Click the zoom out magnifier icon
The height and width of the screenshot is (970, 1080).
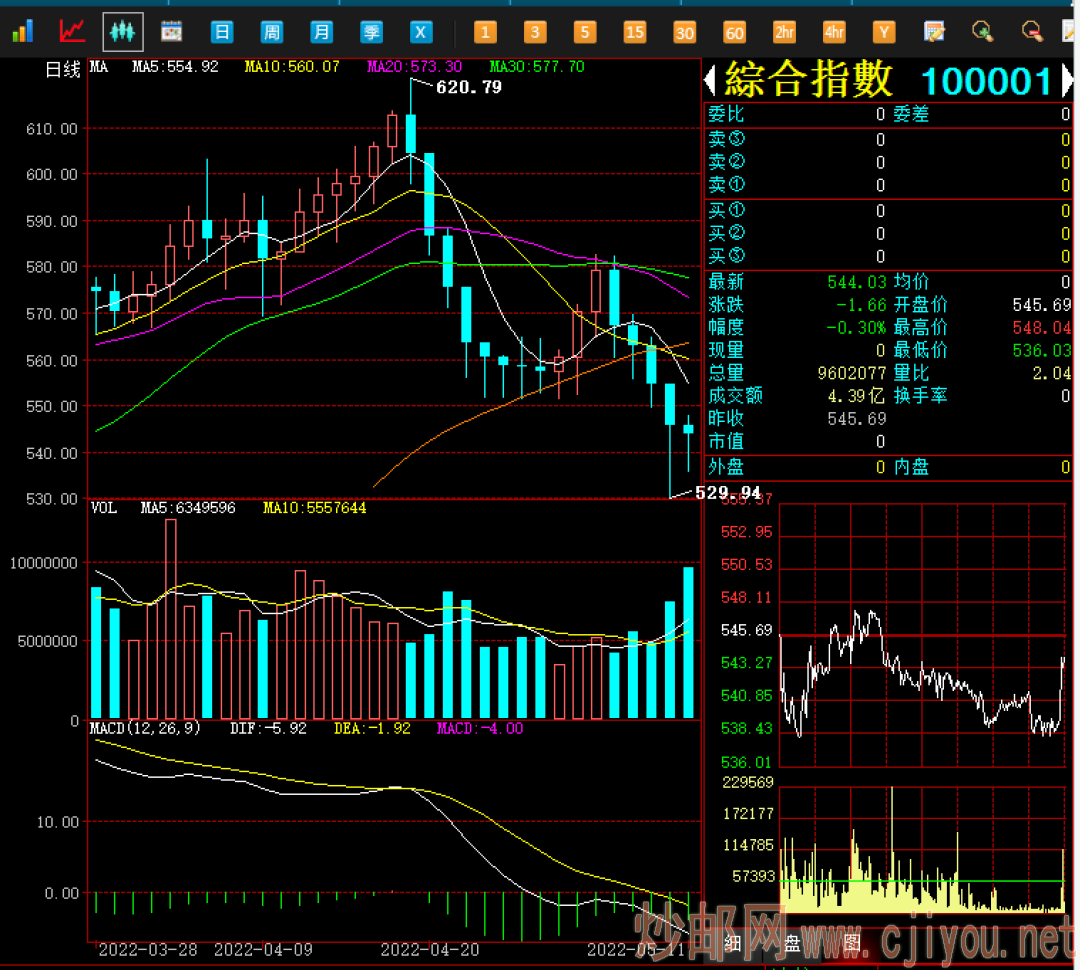[1032, 32]
